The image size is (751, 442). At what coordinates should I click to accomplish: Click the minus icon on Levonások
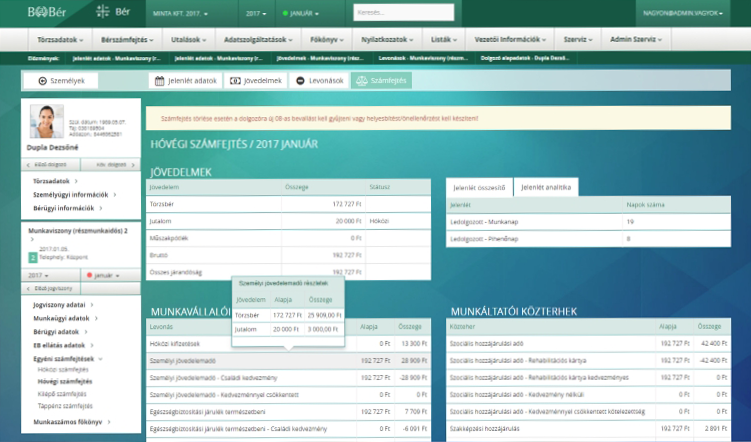300,81
